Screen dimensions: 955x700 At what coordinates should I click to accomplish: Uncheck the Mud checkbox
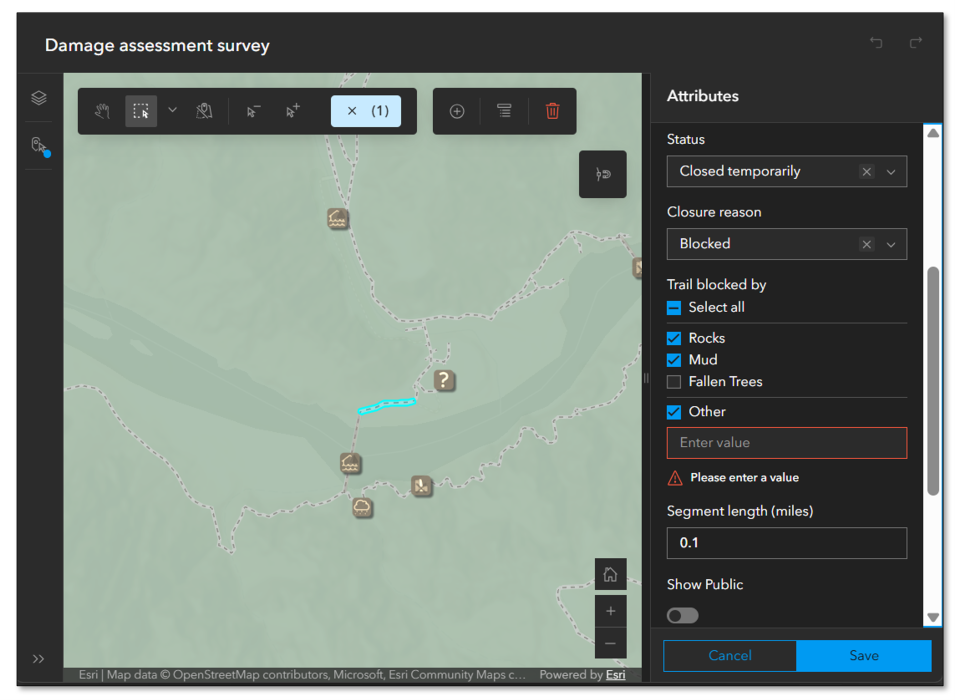pos(674,360)
